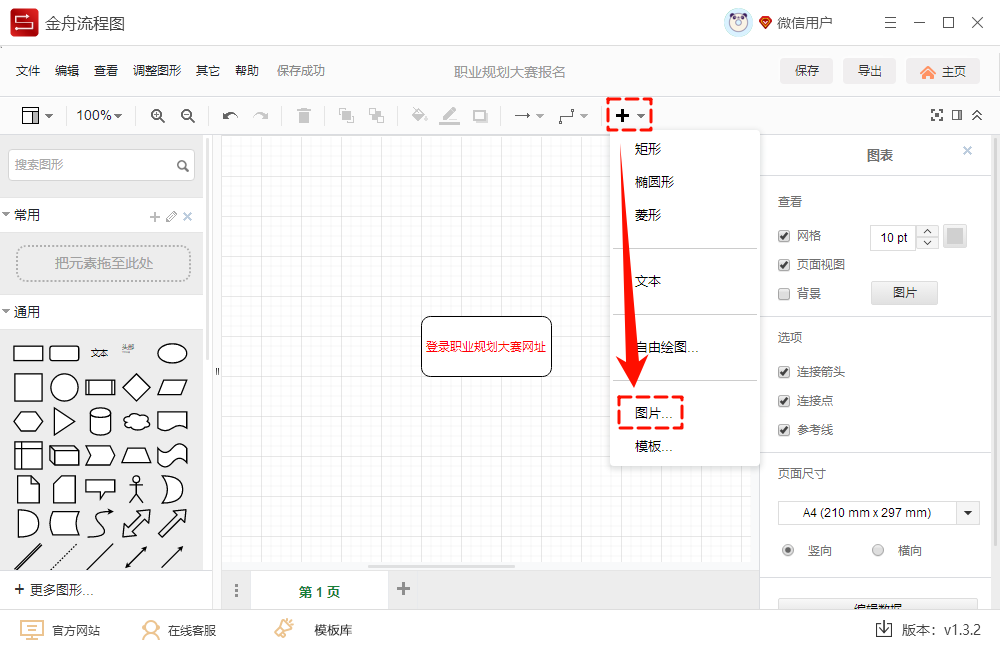Screen dimensions: 1000x649
Task: Toggle the 背景 background checkbox
Action: point(783,292)
